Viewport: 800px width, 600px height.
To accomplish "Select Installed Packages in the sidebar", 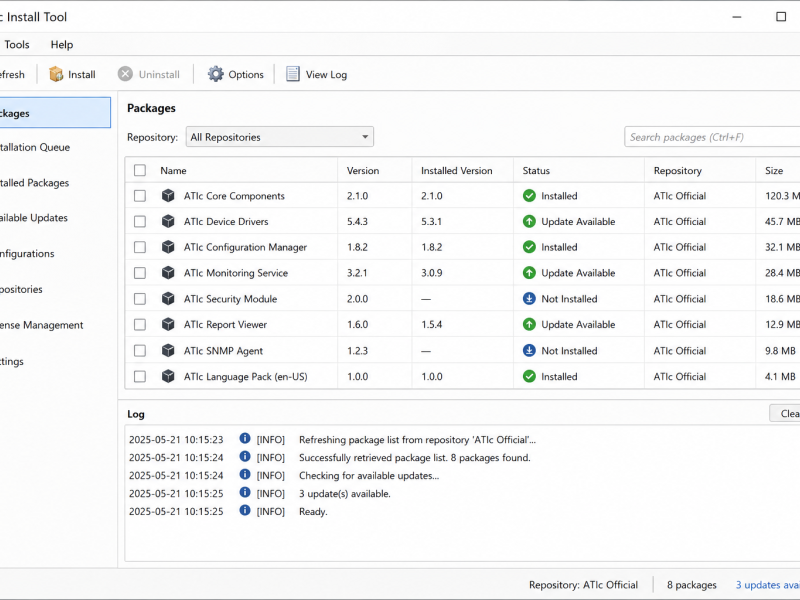I will tap(34, 183).
